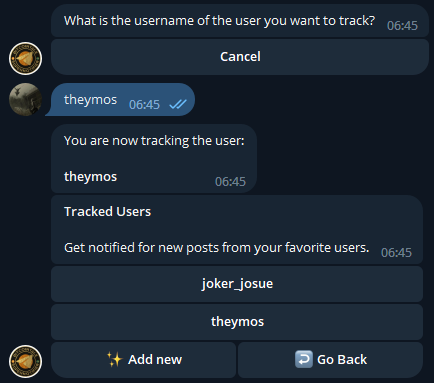Viewport: 434px width, 383px height.
Task: Select the sent theymos message bubble
Action: tap(122, 100)
